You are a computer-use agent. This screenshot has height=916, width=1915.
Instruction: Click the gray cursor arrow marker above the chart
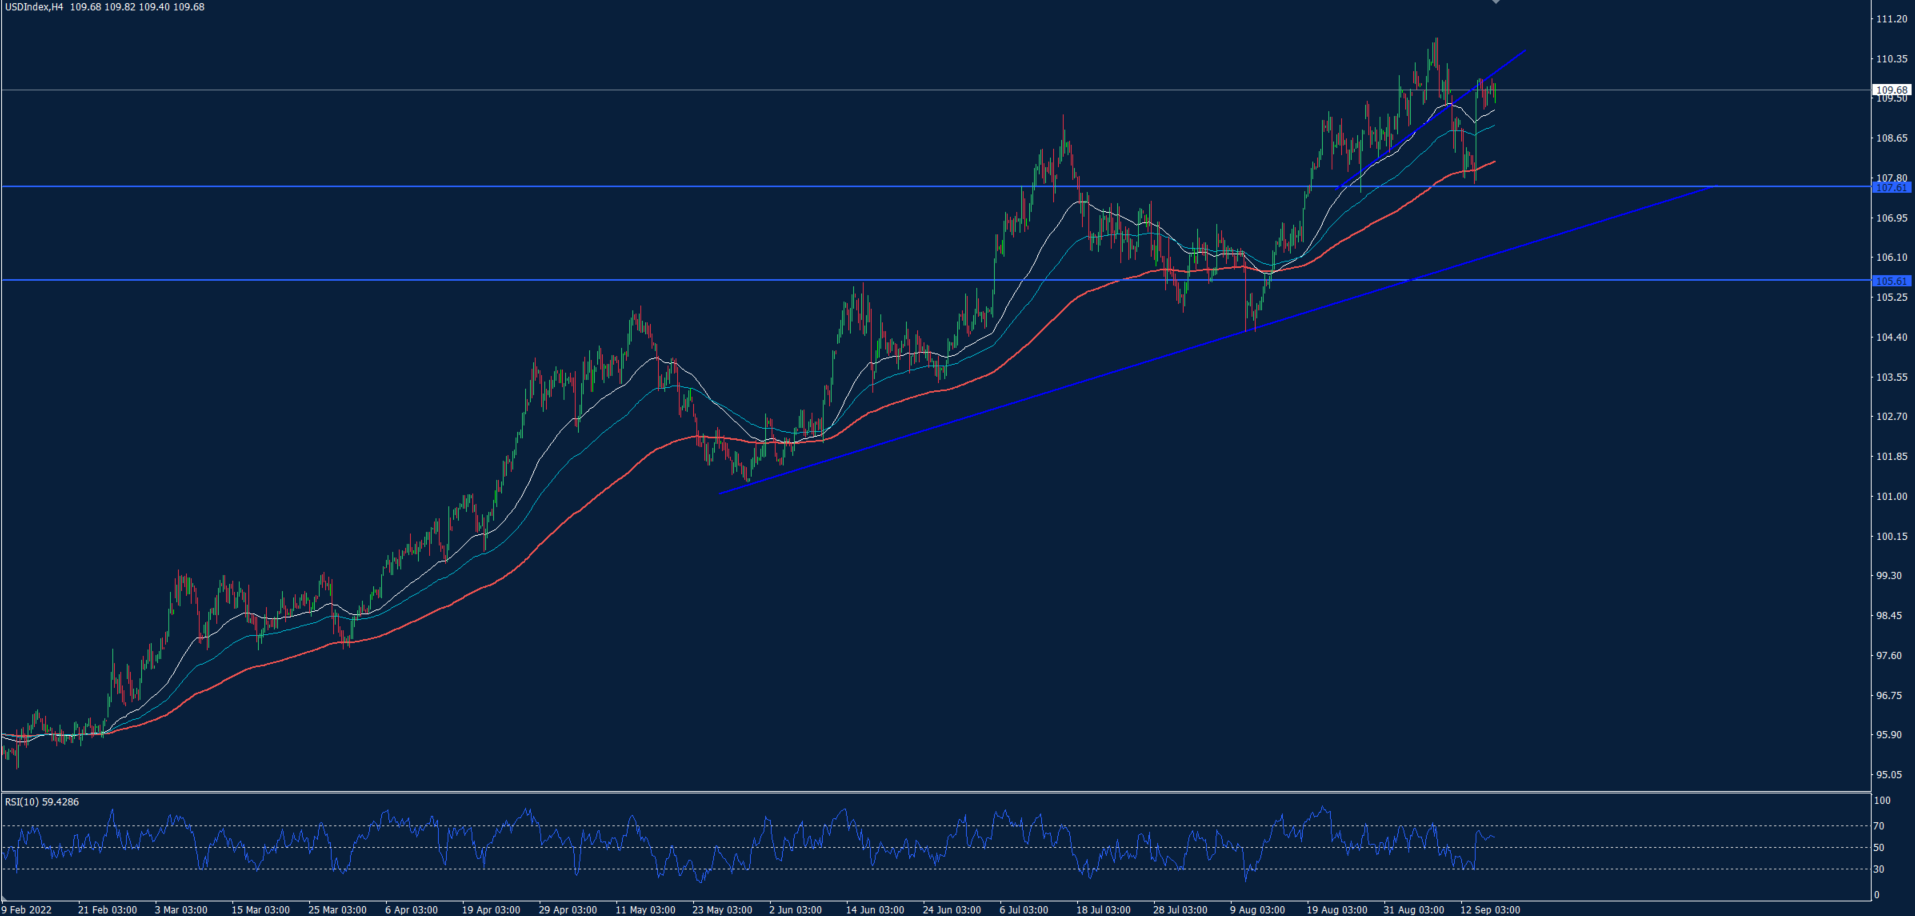[1495, 3]
